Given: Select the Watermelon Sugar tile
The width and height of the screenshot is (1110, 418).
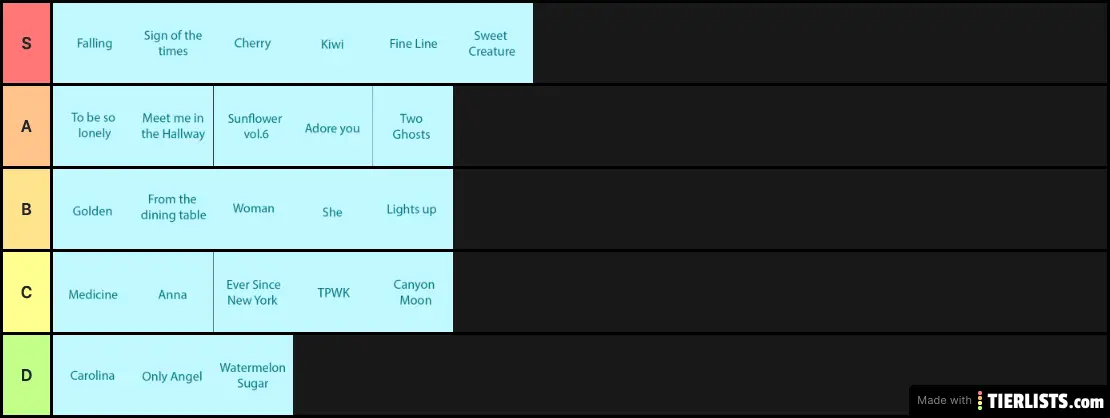Looking at the screenshot, I should coord(253,375).
